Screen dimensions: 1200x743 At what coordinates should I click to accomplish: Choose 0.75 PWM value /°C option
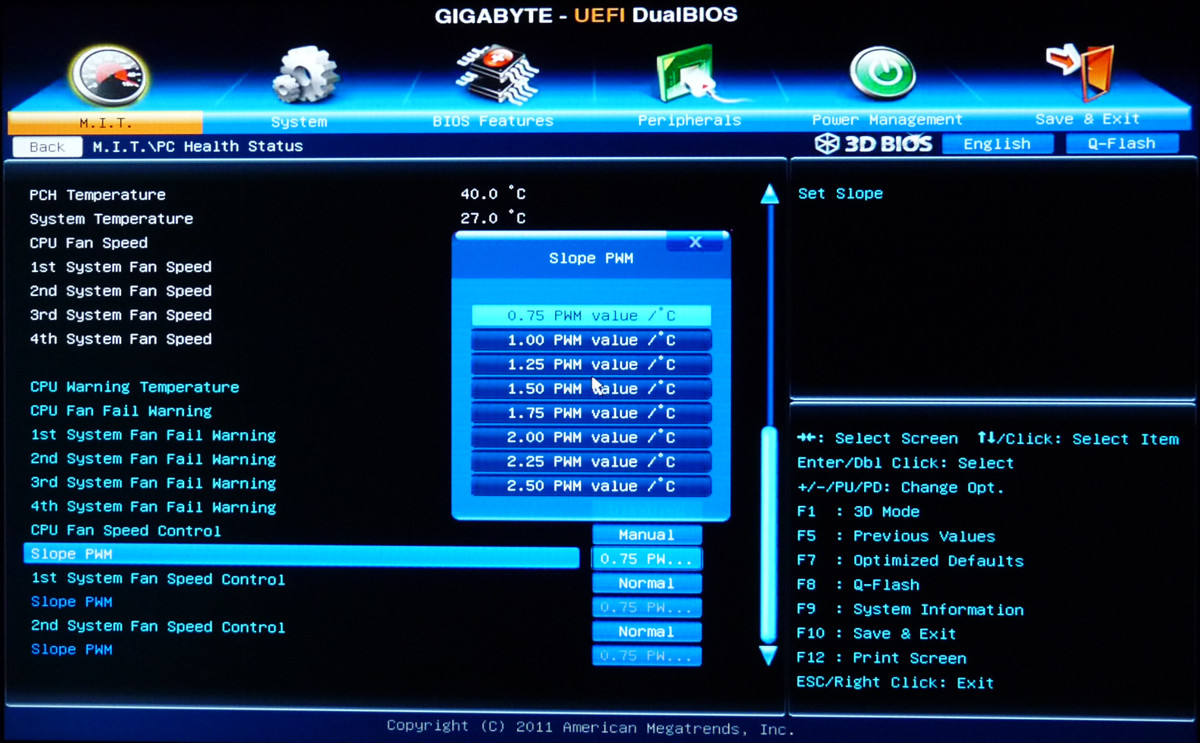pos(591,316)
